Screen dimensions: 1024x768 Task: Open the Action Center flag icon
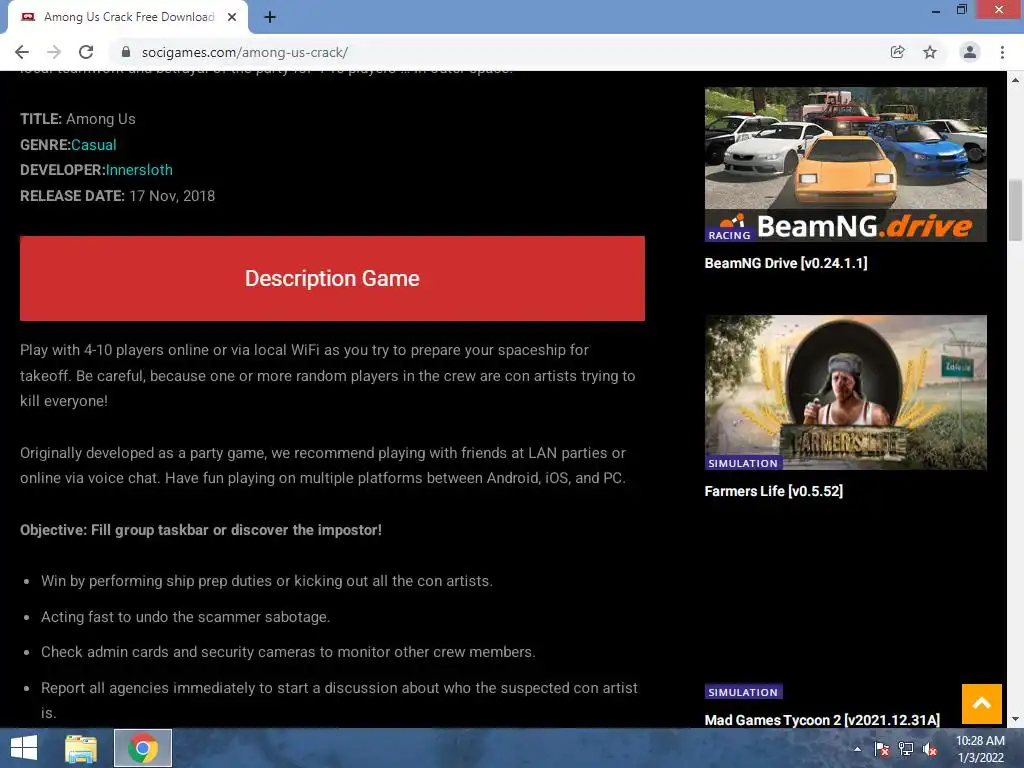coord(882,749)
